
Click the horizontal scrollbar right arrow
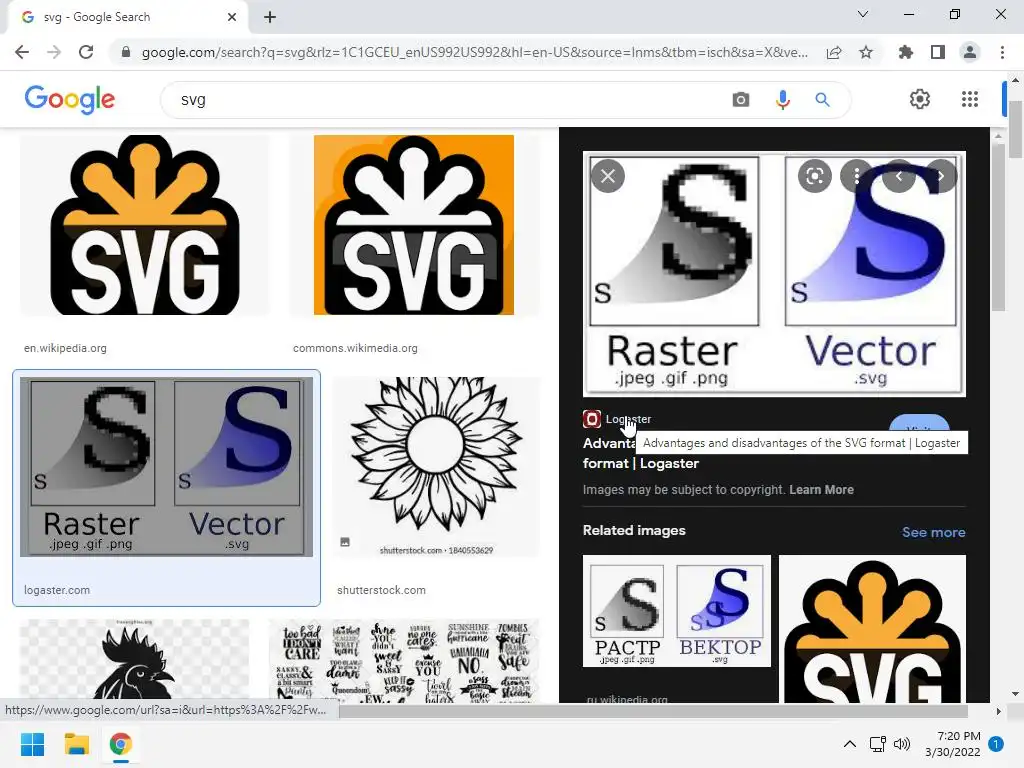pyautogui.click(x=998, y=711)
